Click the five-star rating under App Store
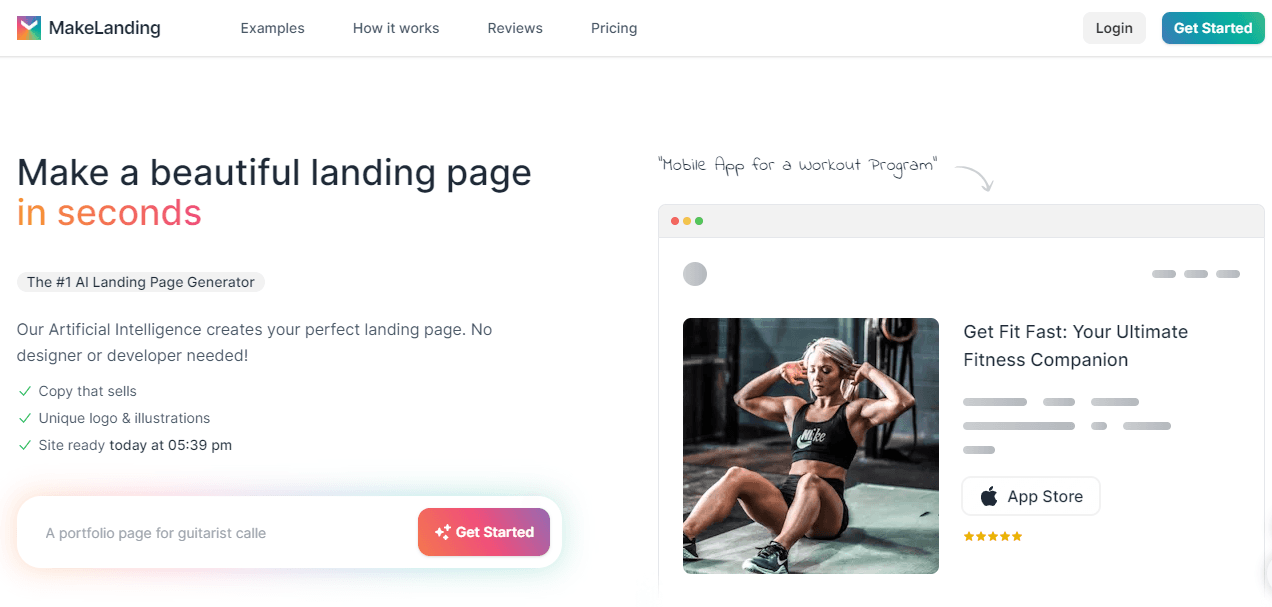The height and width of the screenshot is (607, 1272). pos(993,537)
